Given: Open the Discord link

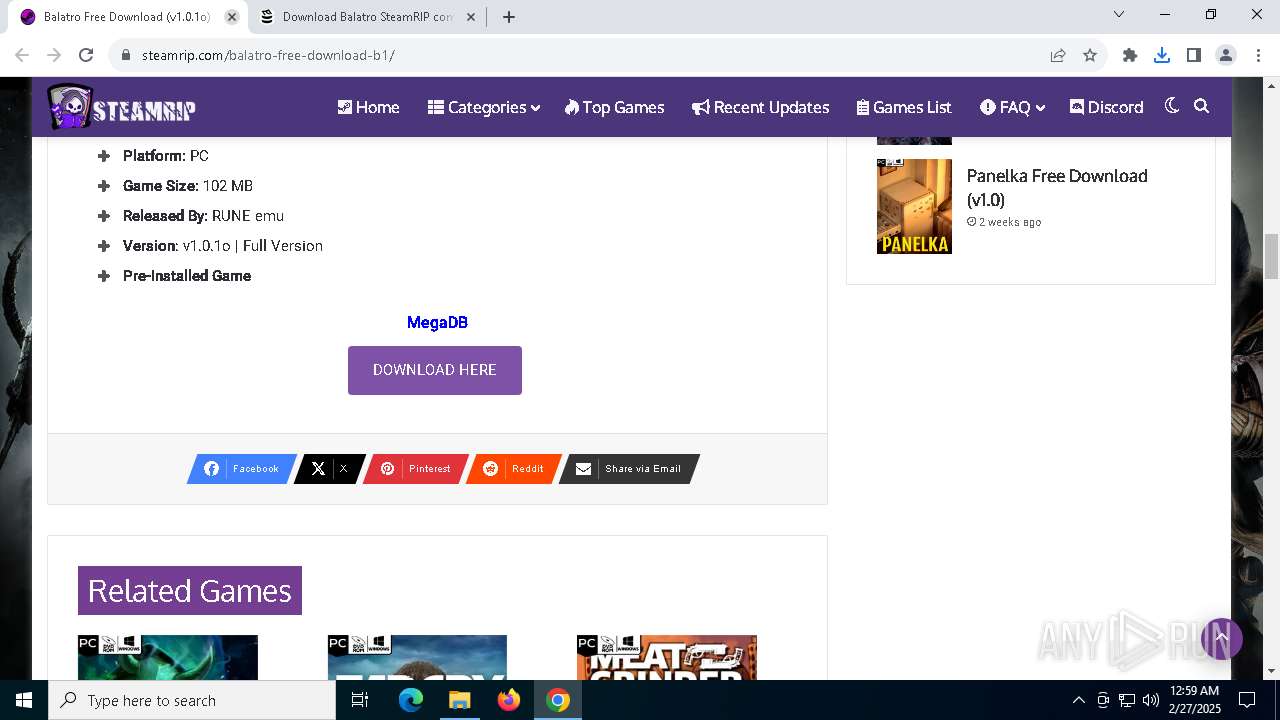Looking at the screenshot, I should [x=1106, y=107].
